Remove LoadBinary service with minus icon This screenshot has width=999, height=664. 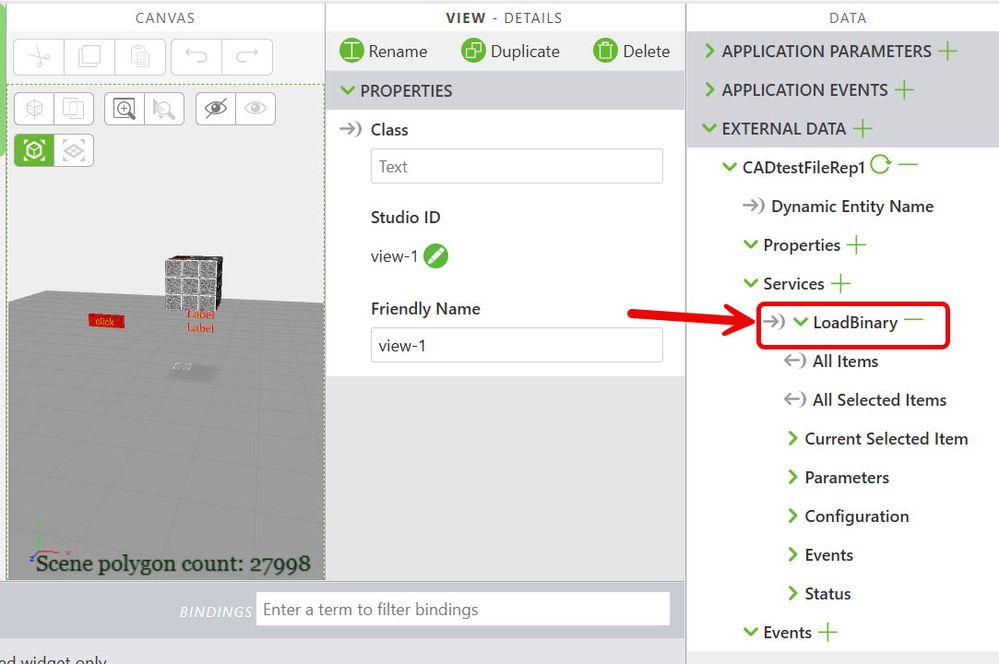coord(914,320)
